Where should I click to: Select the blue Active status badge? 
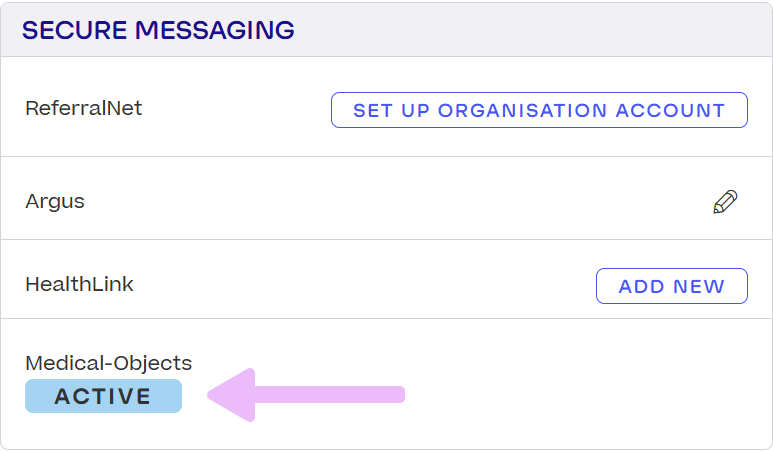[104, 396]
